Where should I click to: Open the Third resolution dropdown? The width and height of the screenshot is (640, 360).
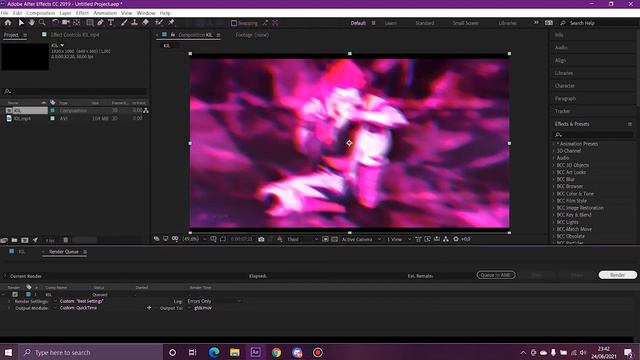coord(302,239)
